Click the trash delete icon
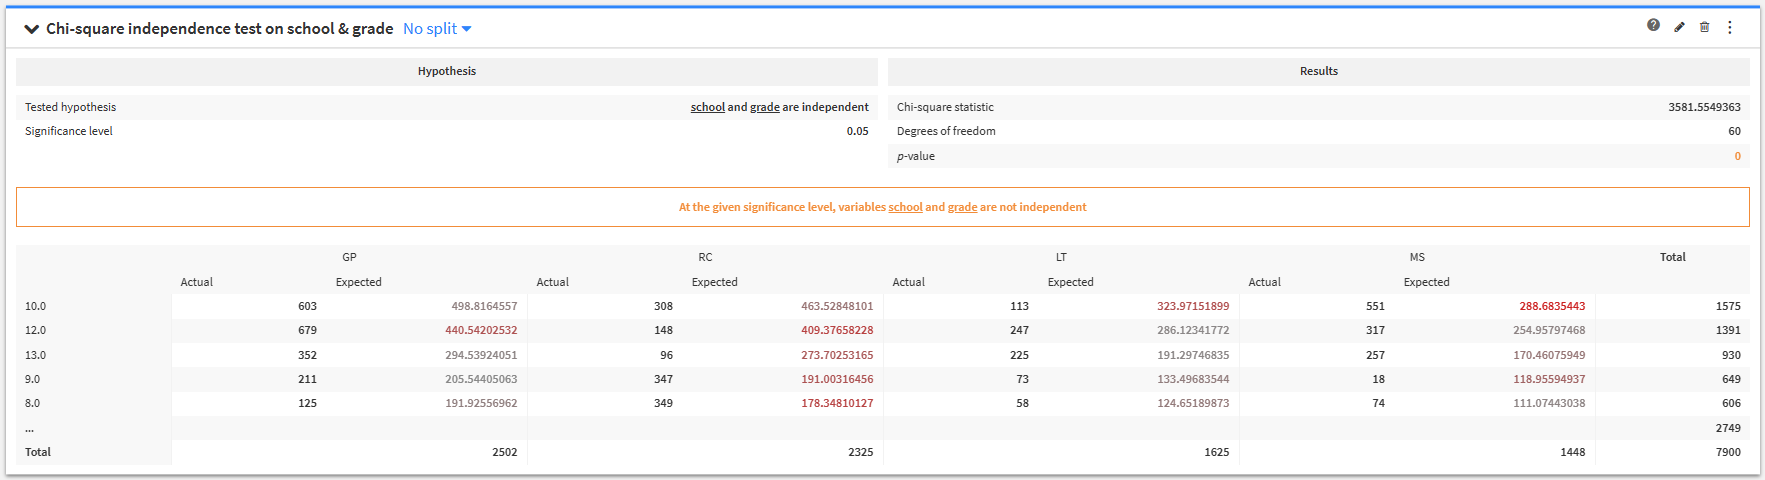Screen dimensions: 1765x480 pos(1704,27)
